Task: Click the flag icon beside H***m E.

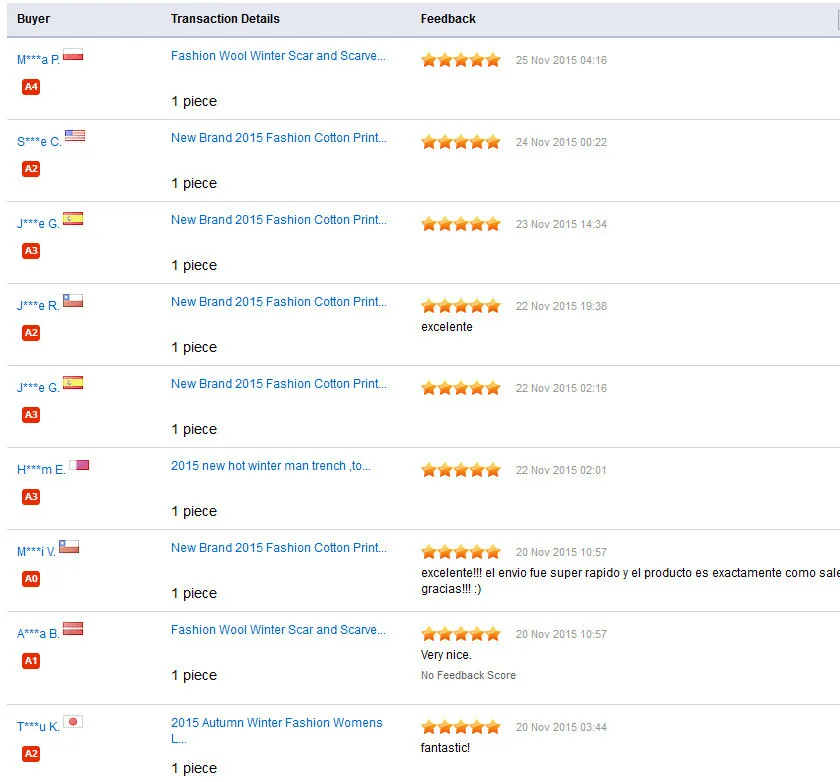Action: (79, 465)
